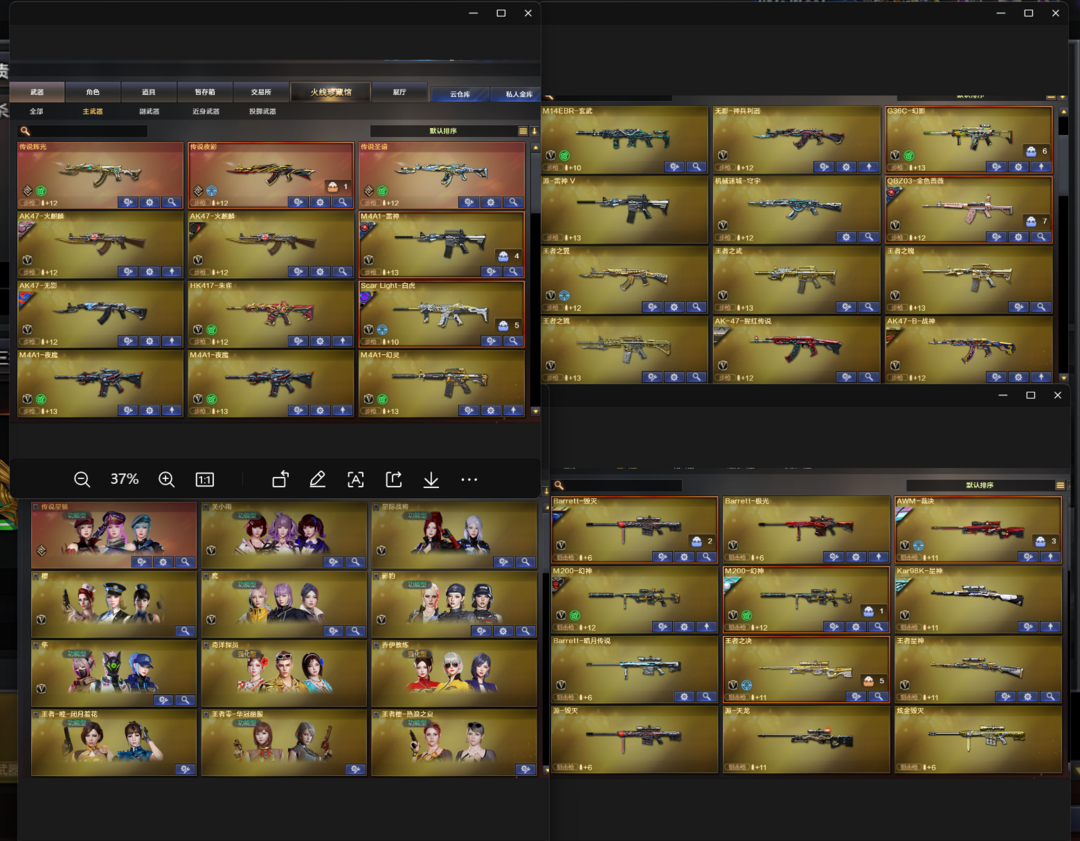Click the magnifier button on Scar Light-白虎 card
The height and width of the screenshot is (841, 1080).
click(513, 341)
